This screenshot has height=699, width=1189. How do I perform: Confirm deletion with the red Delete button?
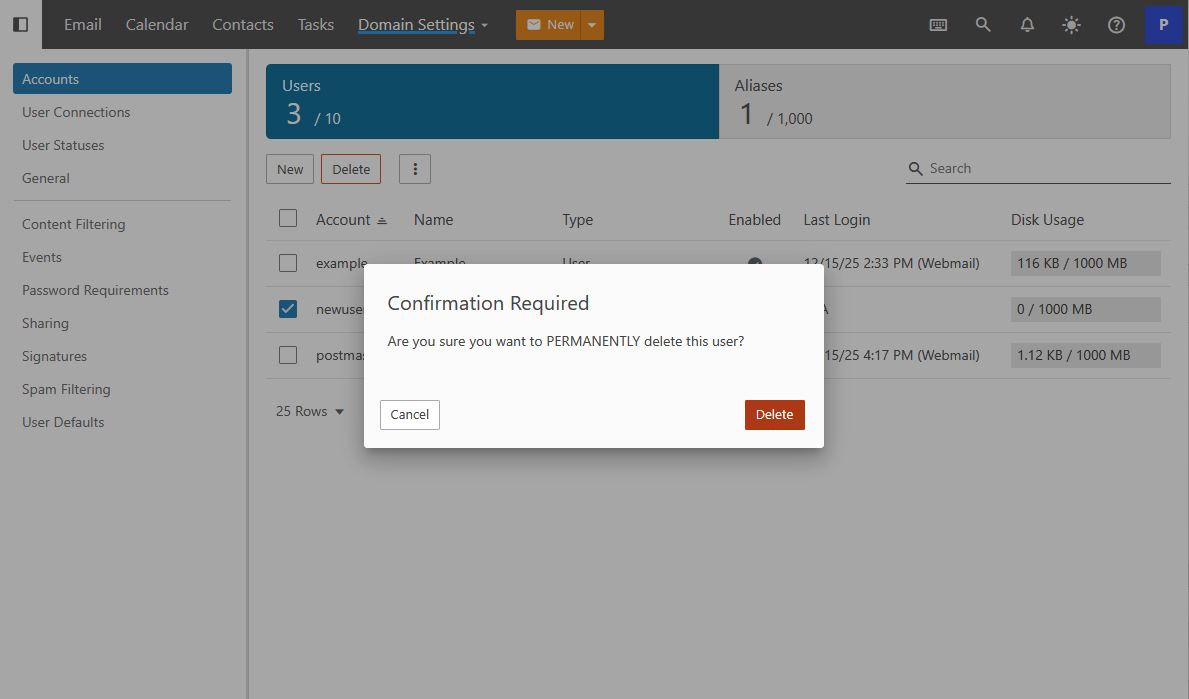[x=774, y=414]
